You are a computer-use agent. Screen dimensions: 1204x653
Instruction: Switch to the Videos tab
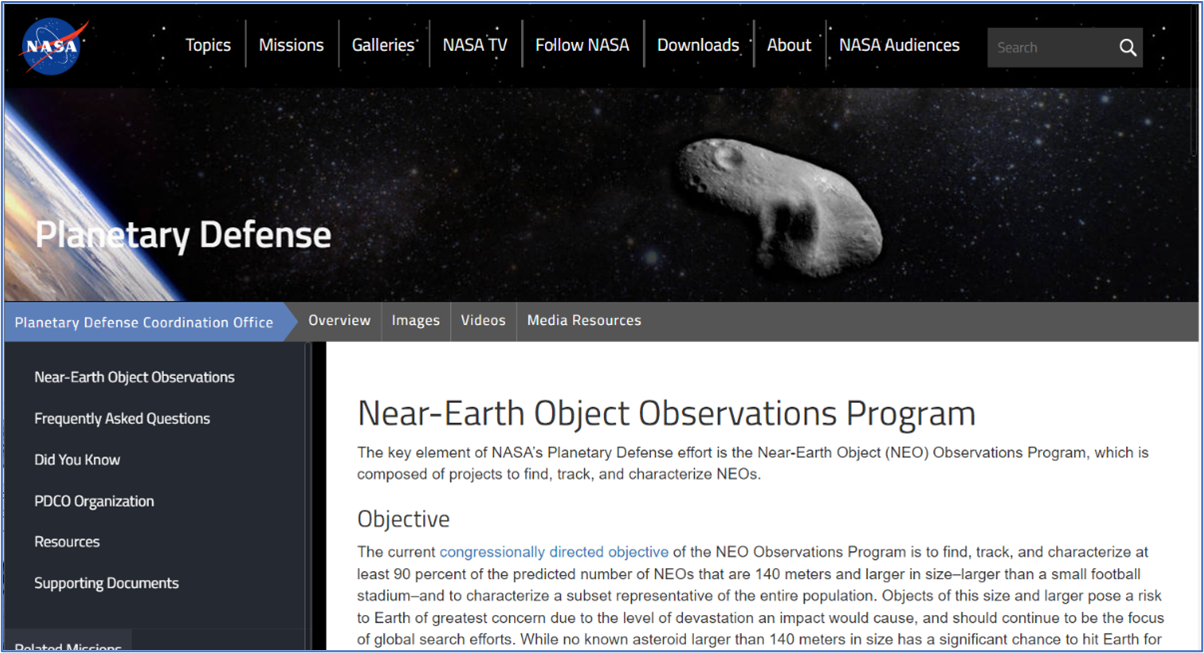483,321
